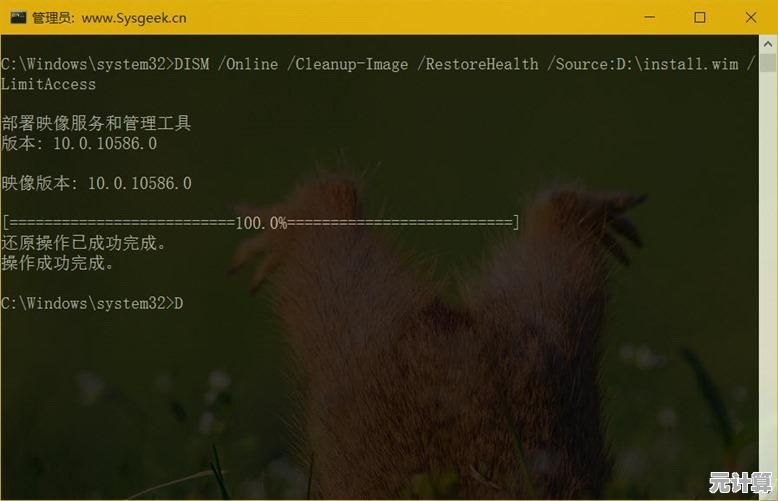
Task: Click the 映像版本: 10.0.10586.0 line
Action: click(x=96, y=184)
